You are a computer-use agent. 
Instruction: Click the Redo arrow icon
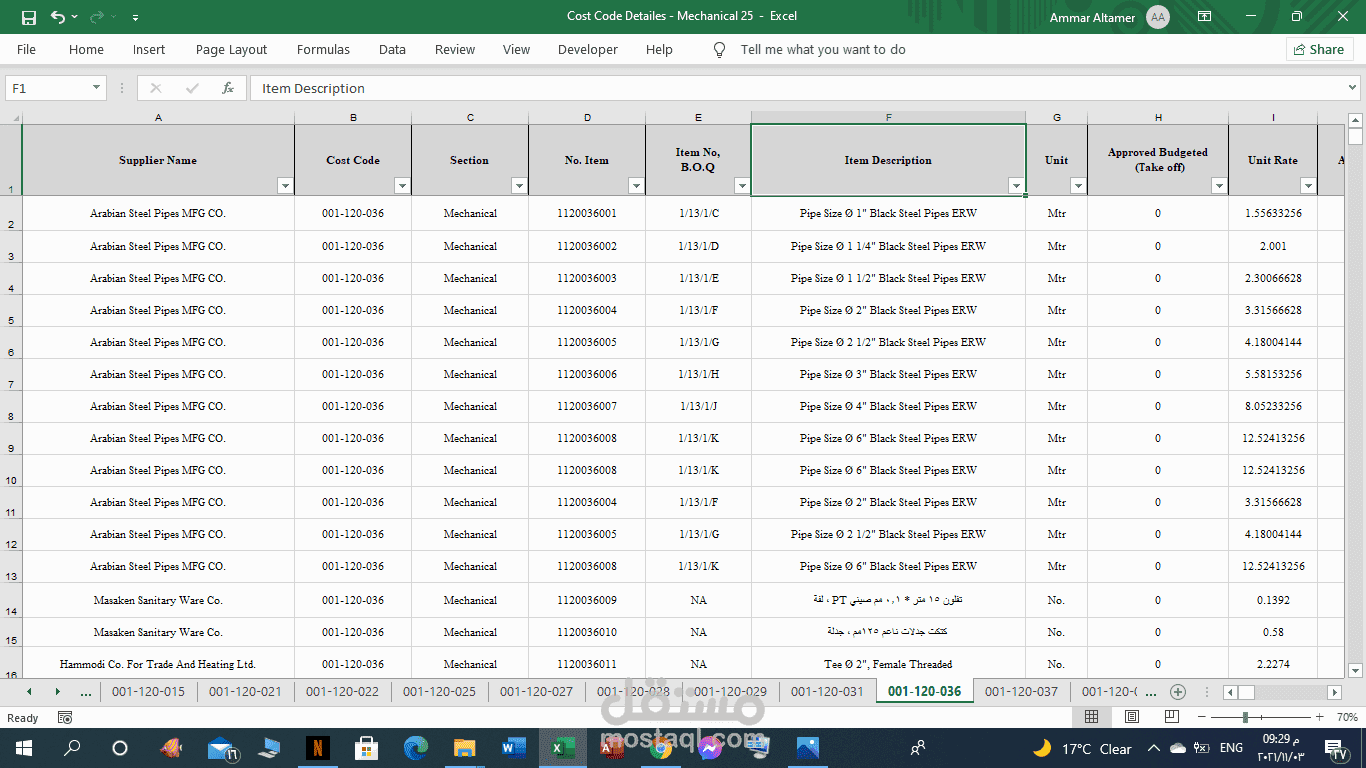pos(97,17)
